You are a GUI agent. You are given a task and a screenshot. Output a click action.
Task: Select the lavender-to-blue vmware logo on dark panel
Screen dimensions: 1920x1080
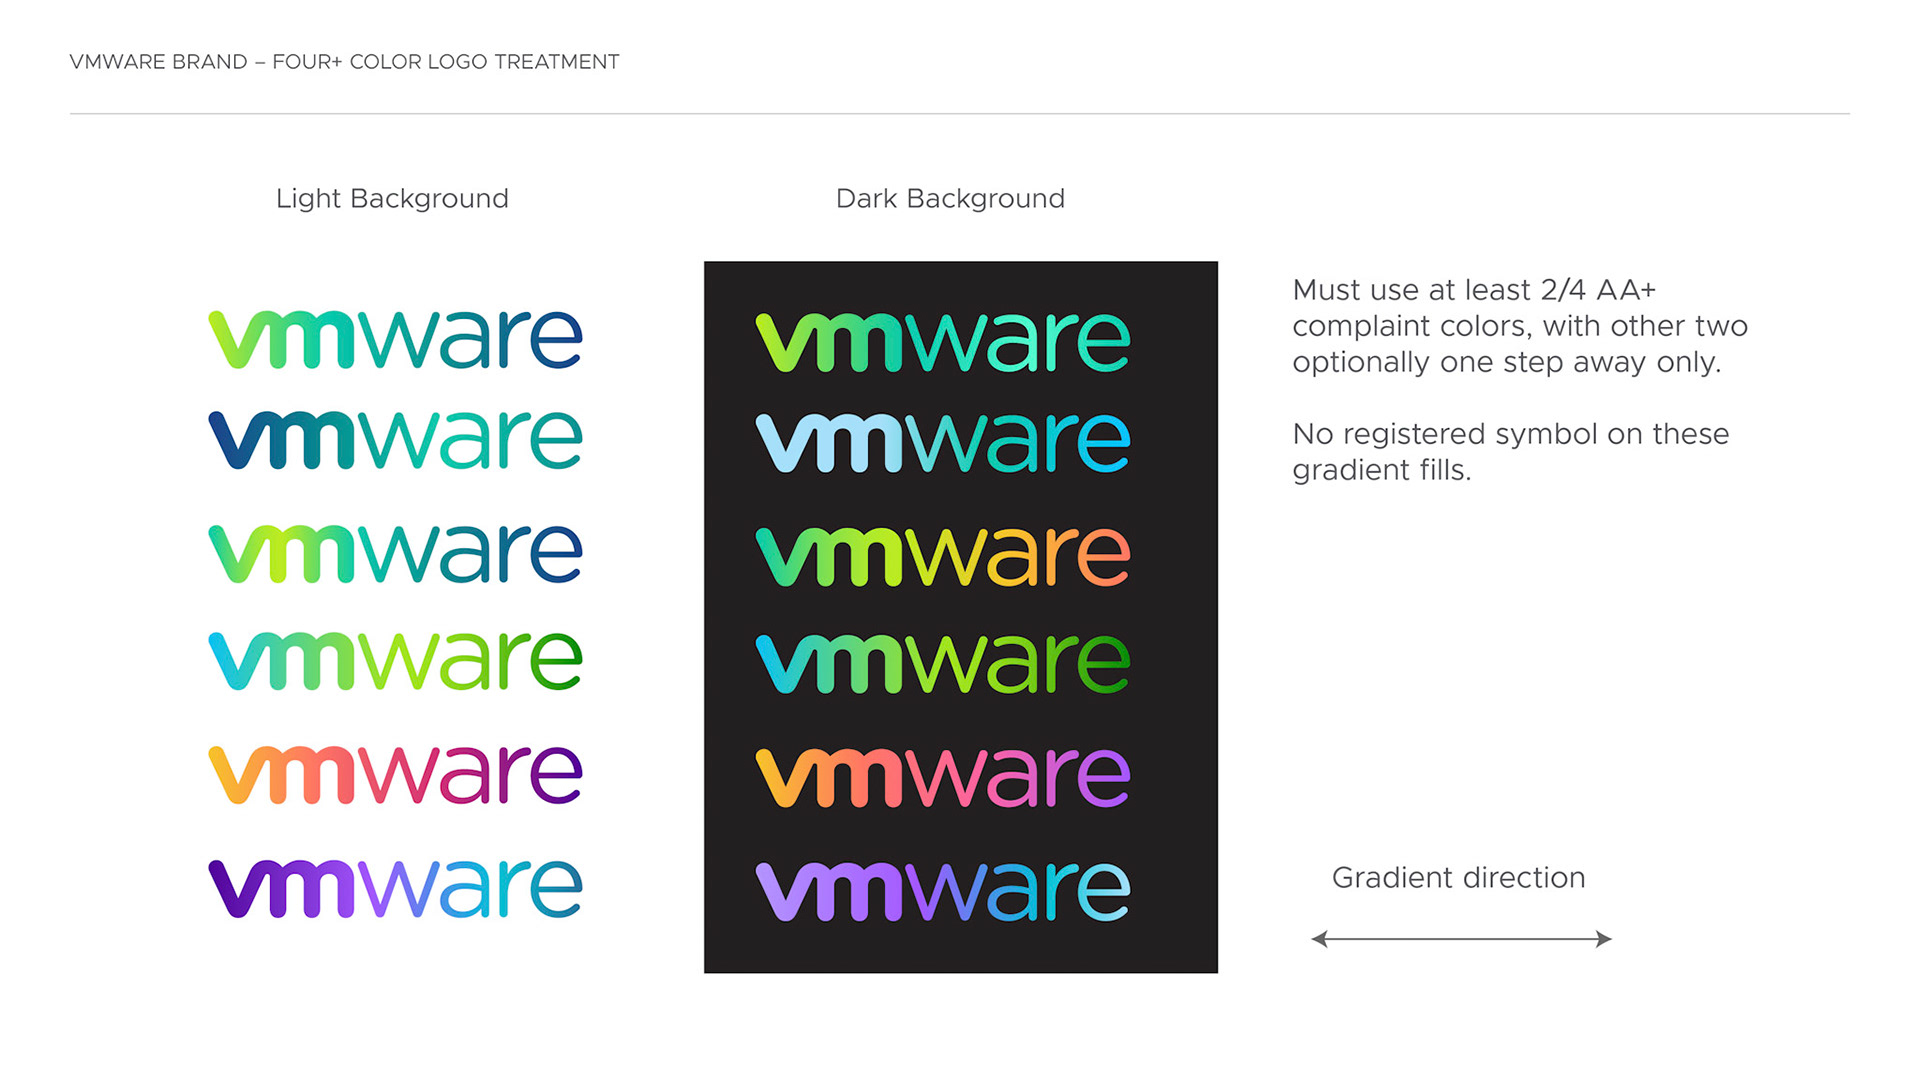[943, 891]
